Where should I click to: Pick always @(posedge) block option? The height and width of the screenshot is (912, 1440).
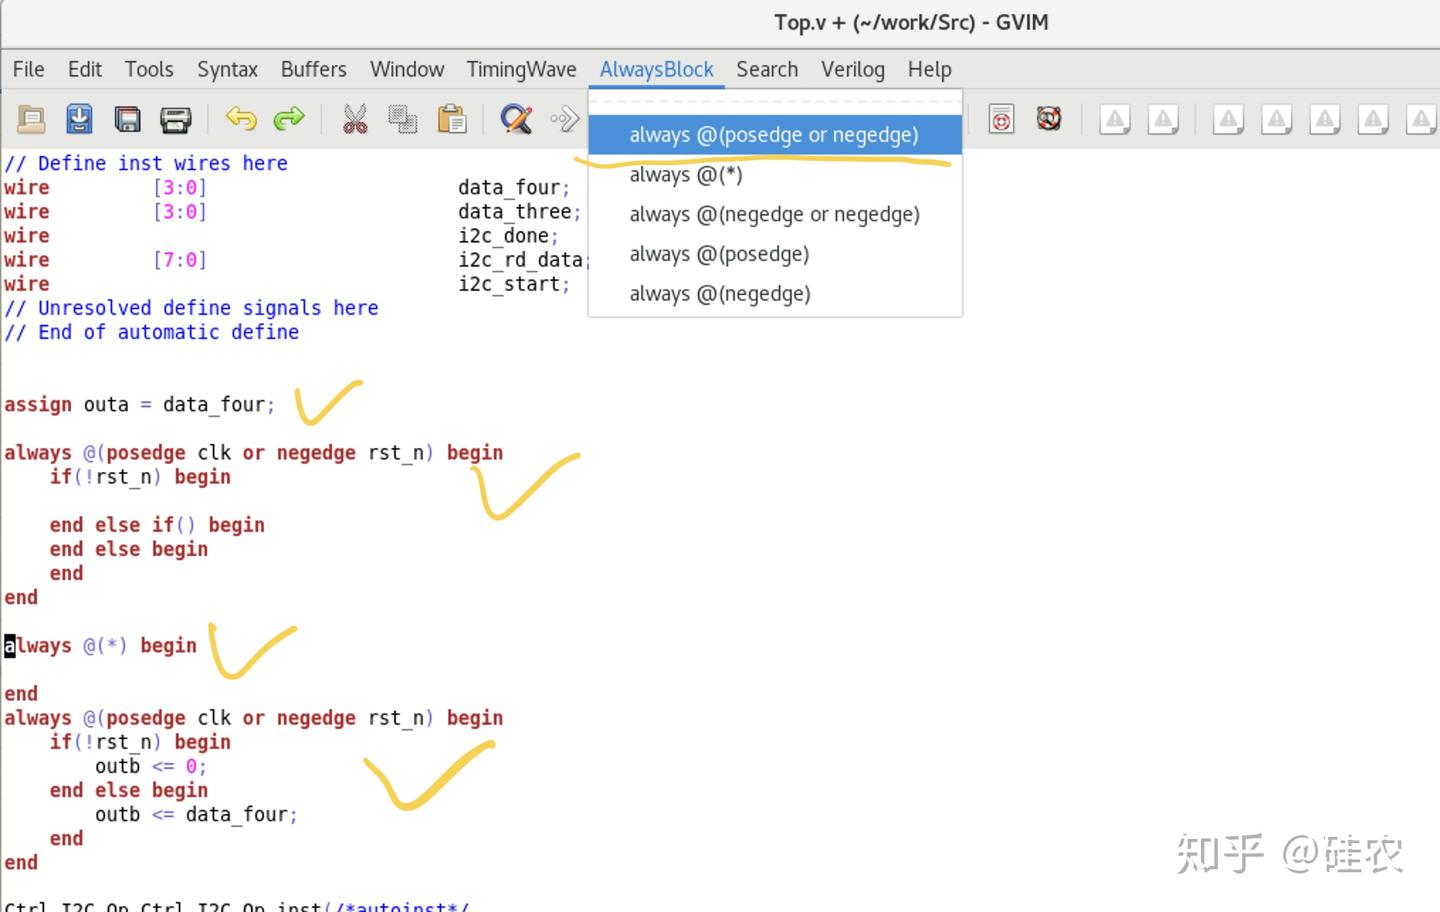(x=719, y=254)
